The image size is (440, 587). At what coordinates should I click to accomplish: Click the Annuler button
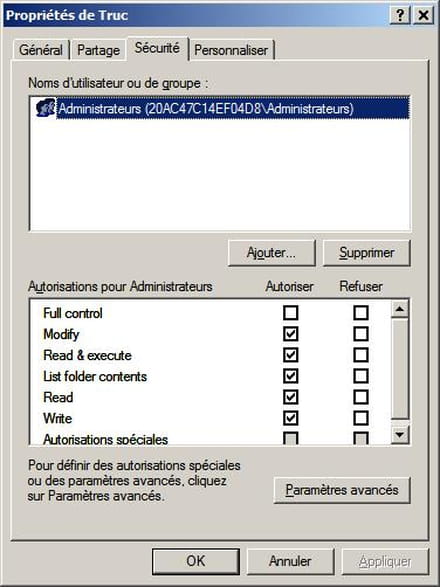pyautogui.click(x=290, y=561)
